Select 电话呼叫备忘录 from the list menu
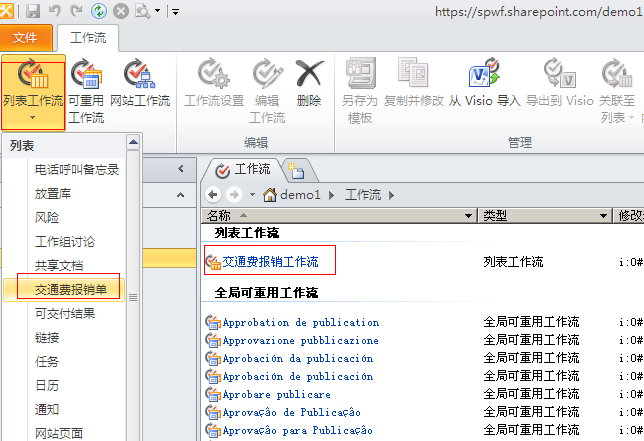This screenshot has height=441, width=644. coord(64,170)
